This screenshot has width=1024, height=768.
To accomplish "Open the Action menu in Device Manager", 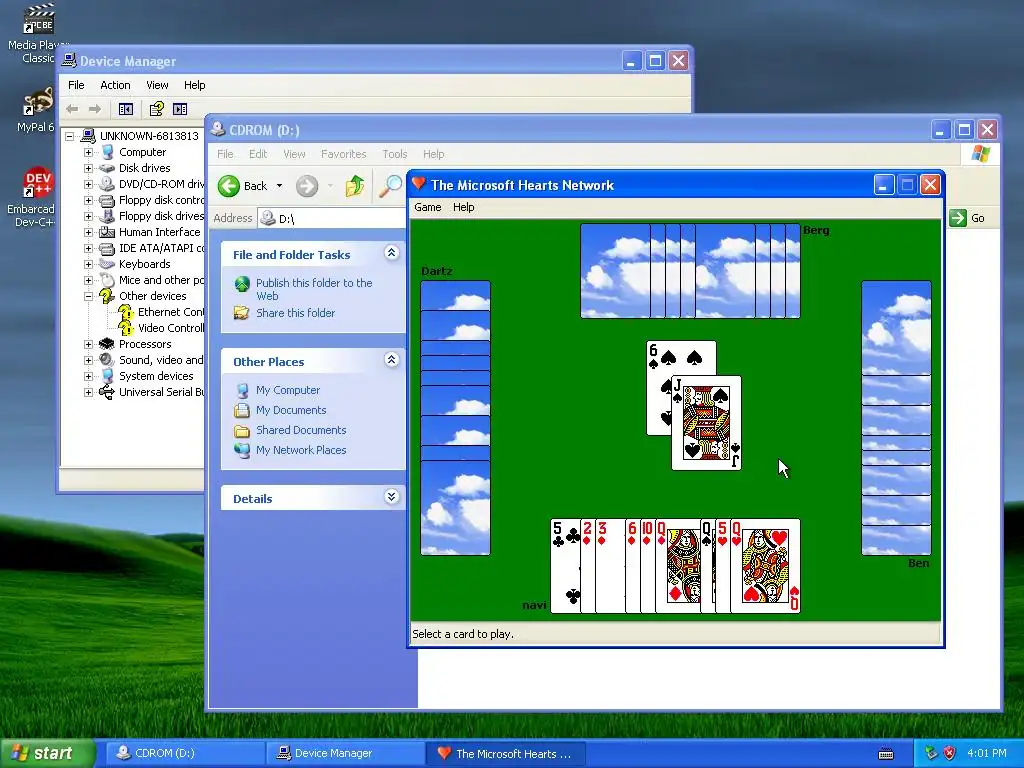I will tap(115, 85).
